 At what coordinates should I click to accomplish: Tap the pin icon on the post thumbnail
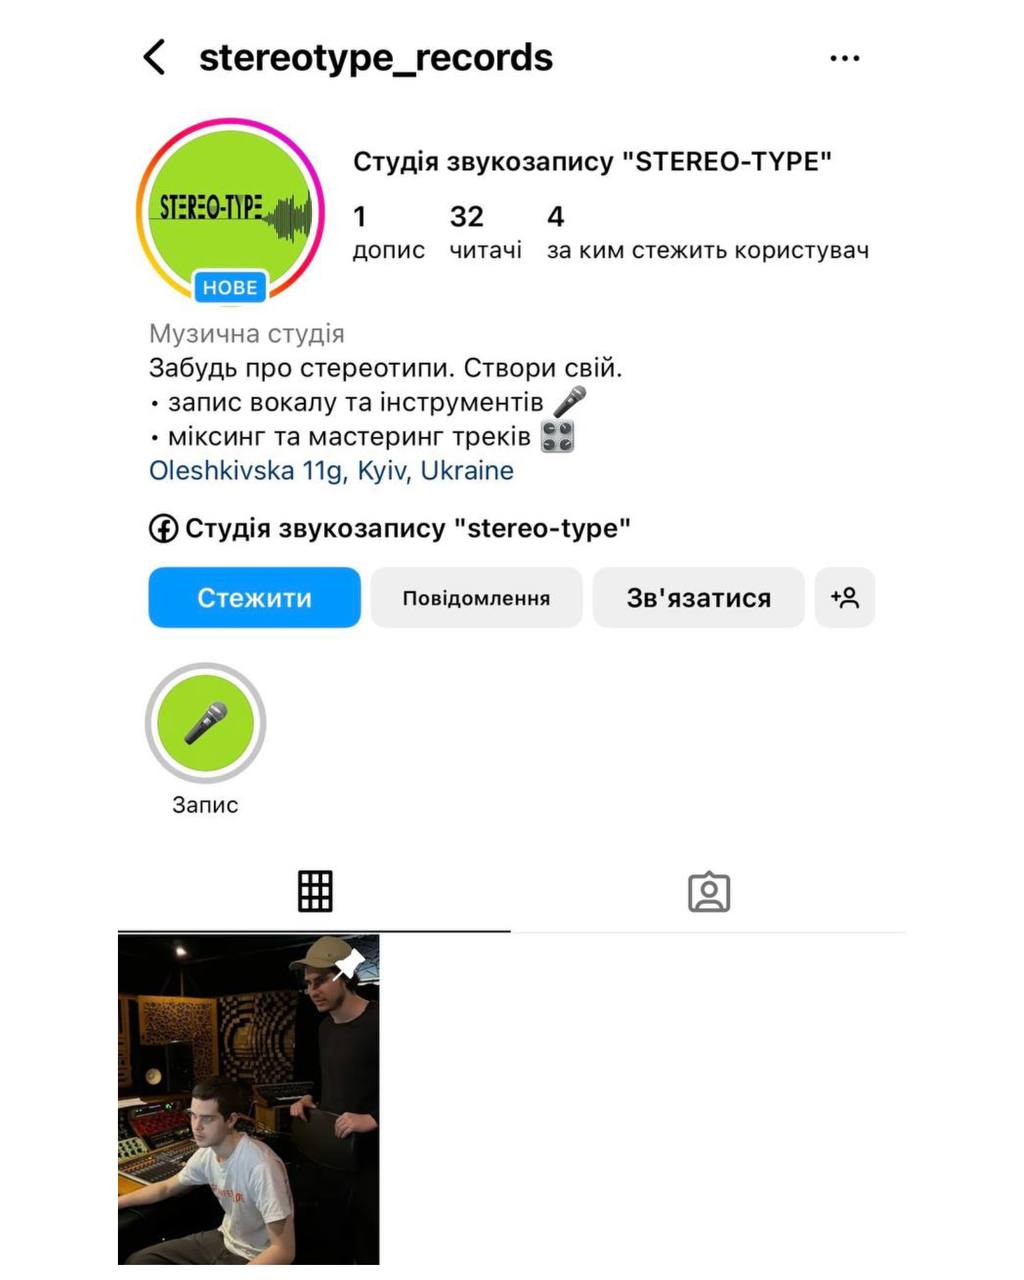point(349,962)
